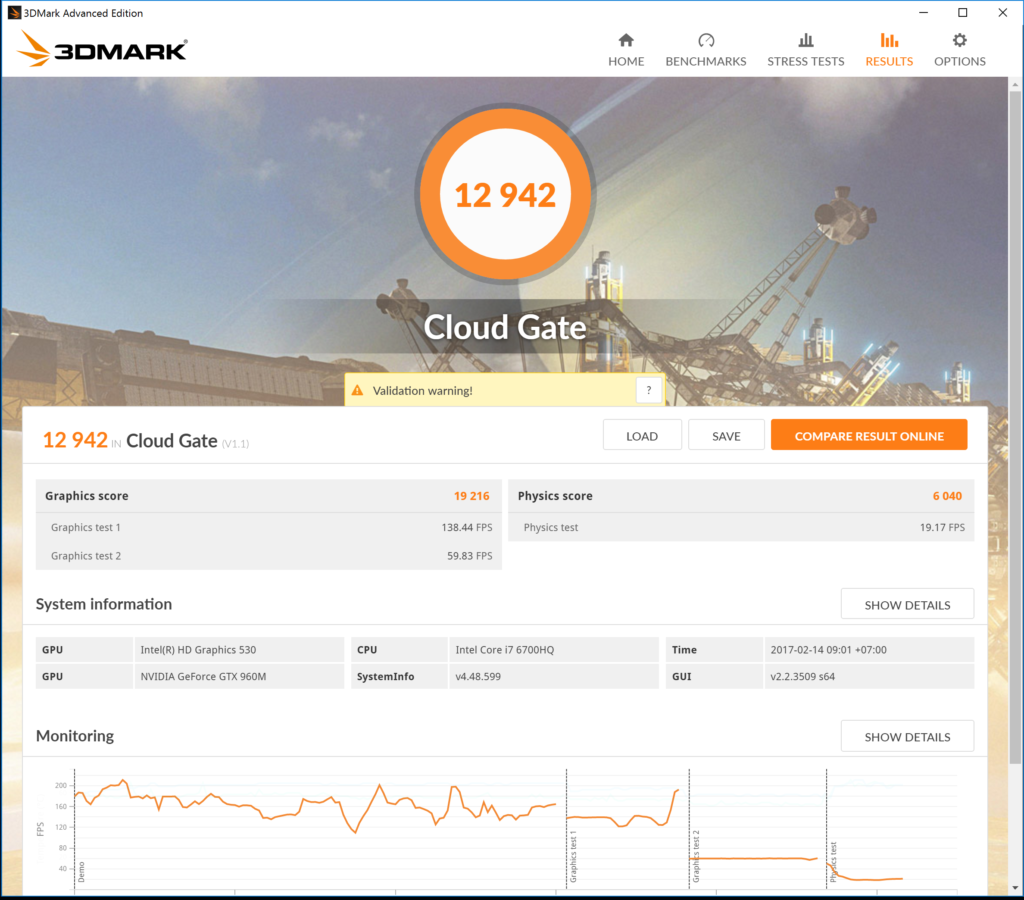
Task: Switch to the BENCHMARKS tab label
Action: click(706, 62)
